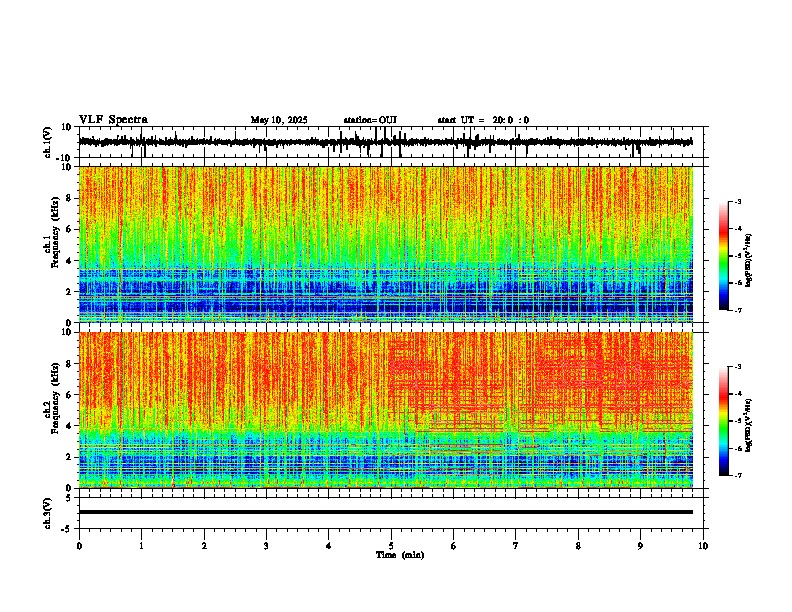The height and width of the screenshot is (612, 792).
Task: Click the "-7" label on ch.2 colorbar
Action: [x=738, y=475]
